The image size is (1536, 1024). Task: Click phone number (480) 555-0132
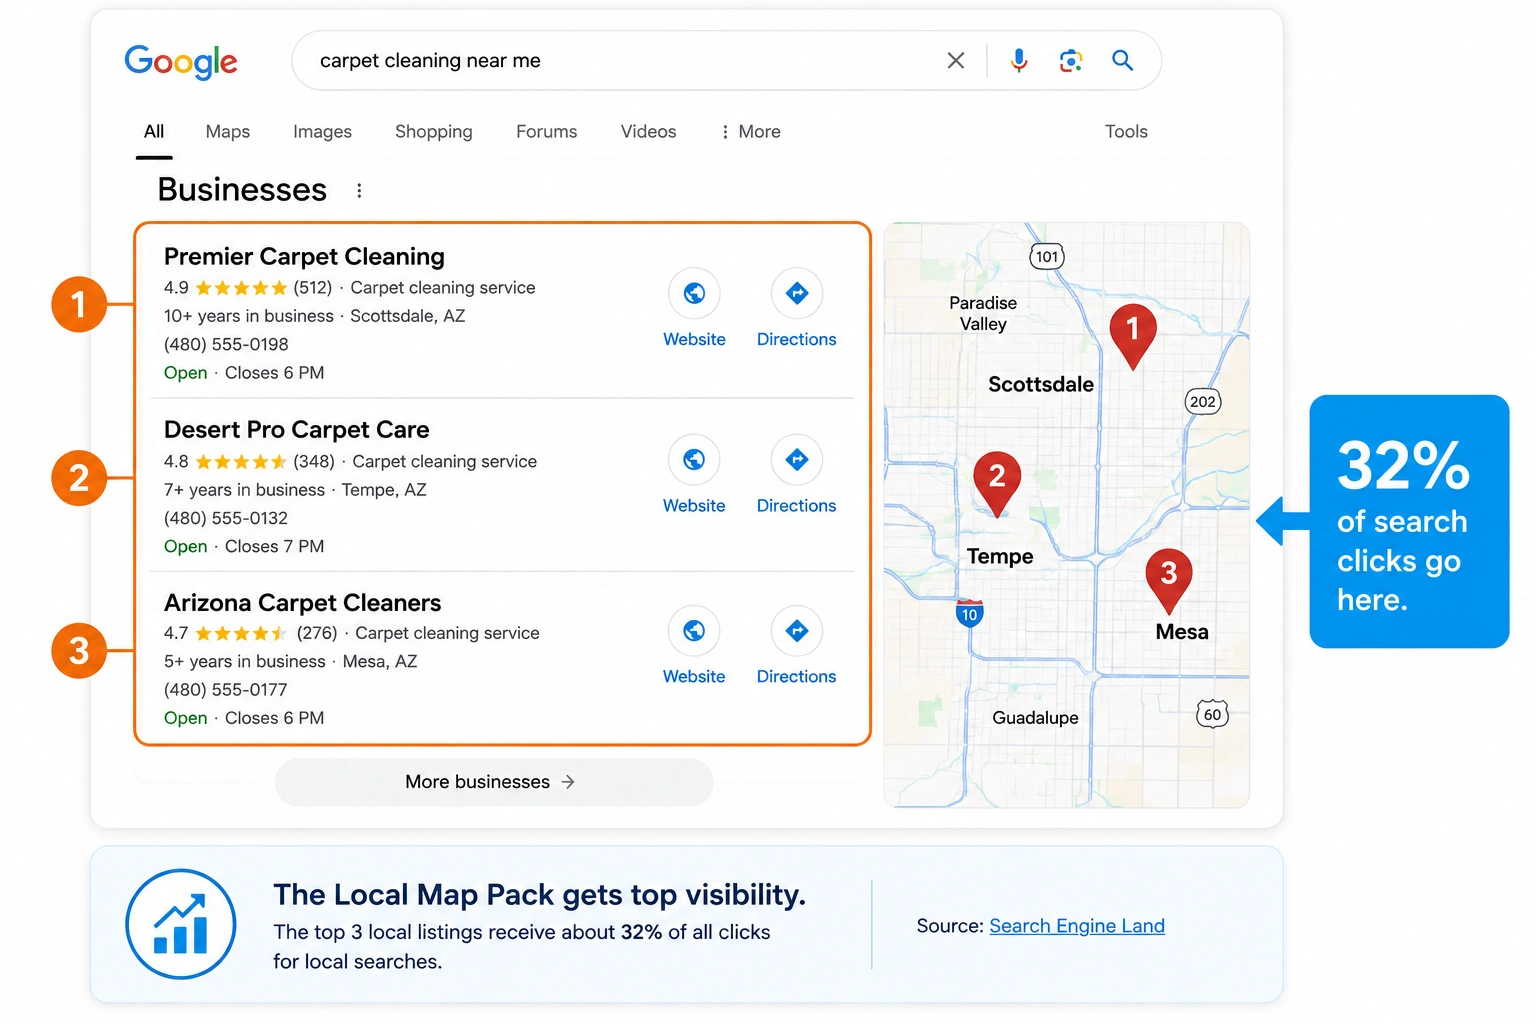pyautogui.click(x=226, y=519)
